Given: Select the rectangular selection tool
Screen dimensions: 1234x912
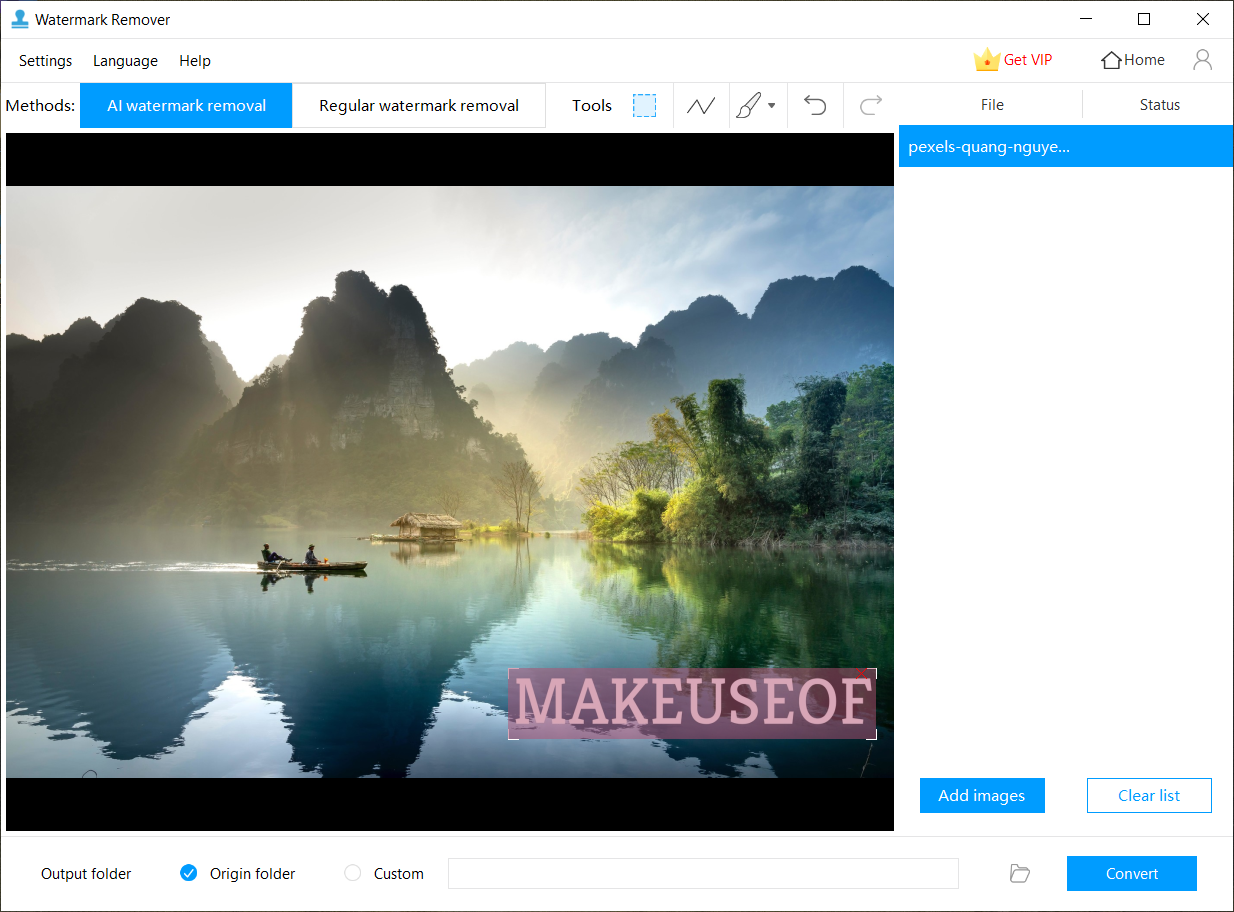Looking at the screenshot, I should [644, 105].
